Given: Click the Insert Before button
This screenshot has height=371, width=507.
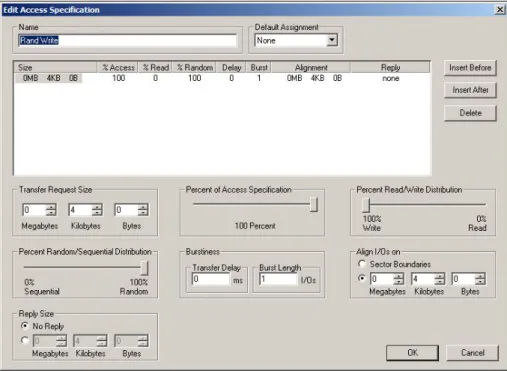Looking at the screenshot, I should [470, 68].
